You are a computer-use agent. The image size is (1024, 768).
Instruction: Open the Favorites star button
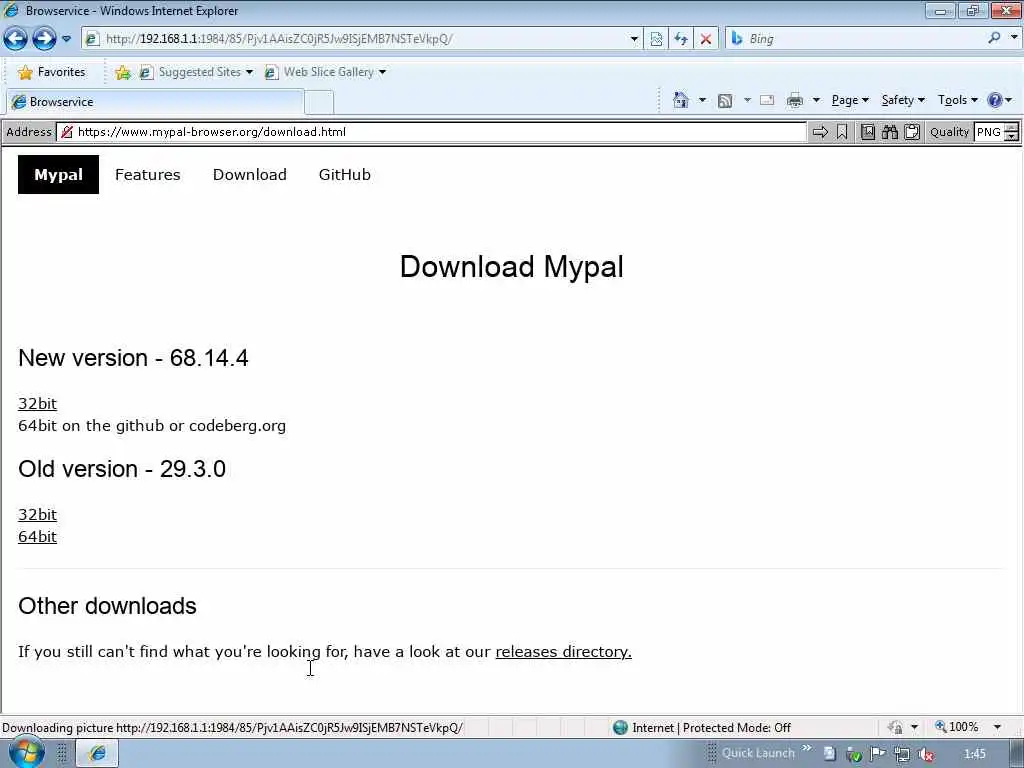tap(52, 72)
